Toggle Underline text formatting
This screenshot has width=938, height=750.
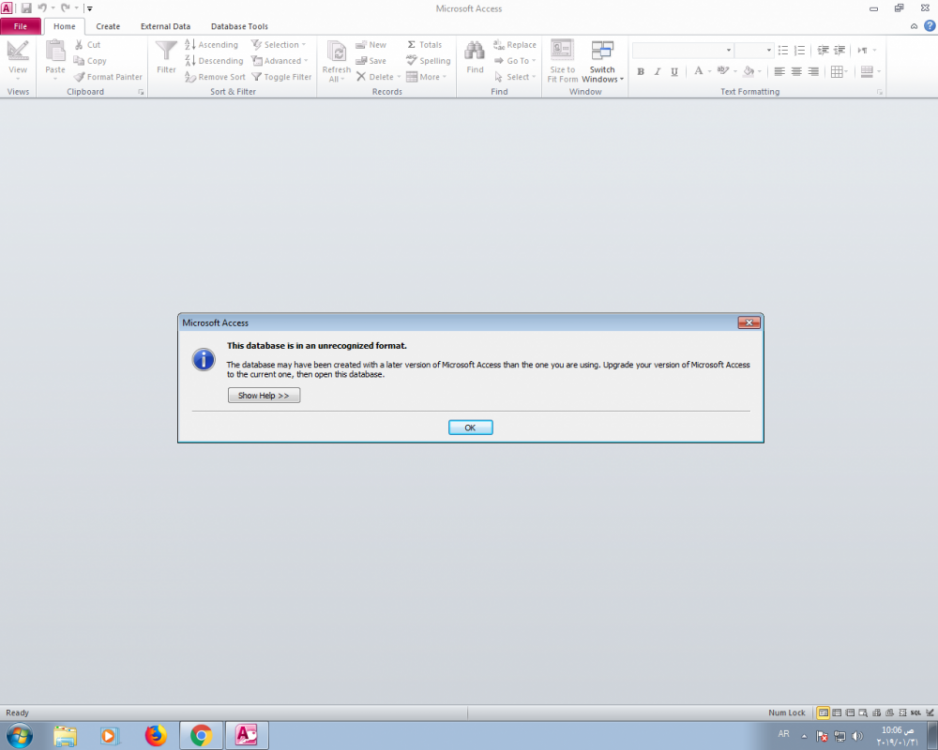coord(674,71)
